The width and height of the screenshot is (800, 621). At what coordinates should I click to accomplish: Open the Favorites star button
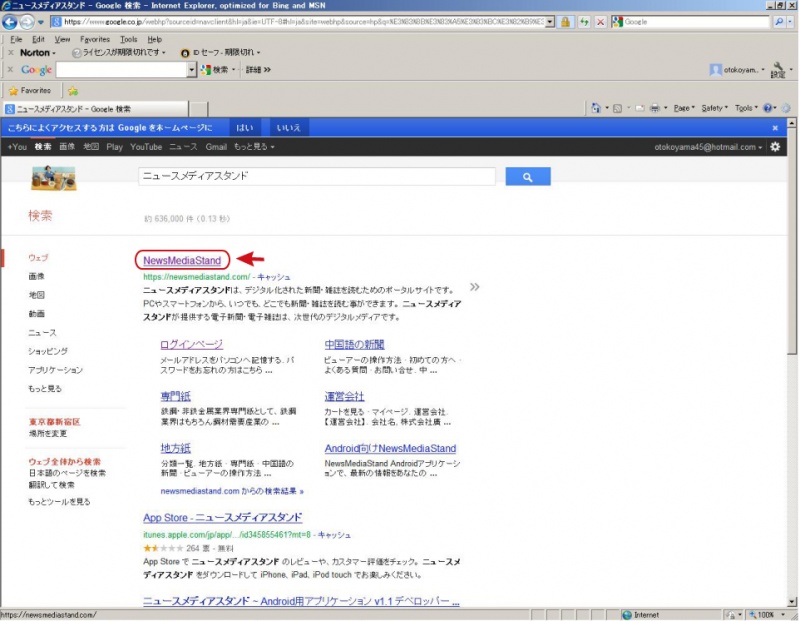30,91
